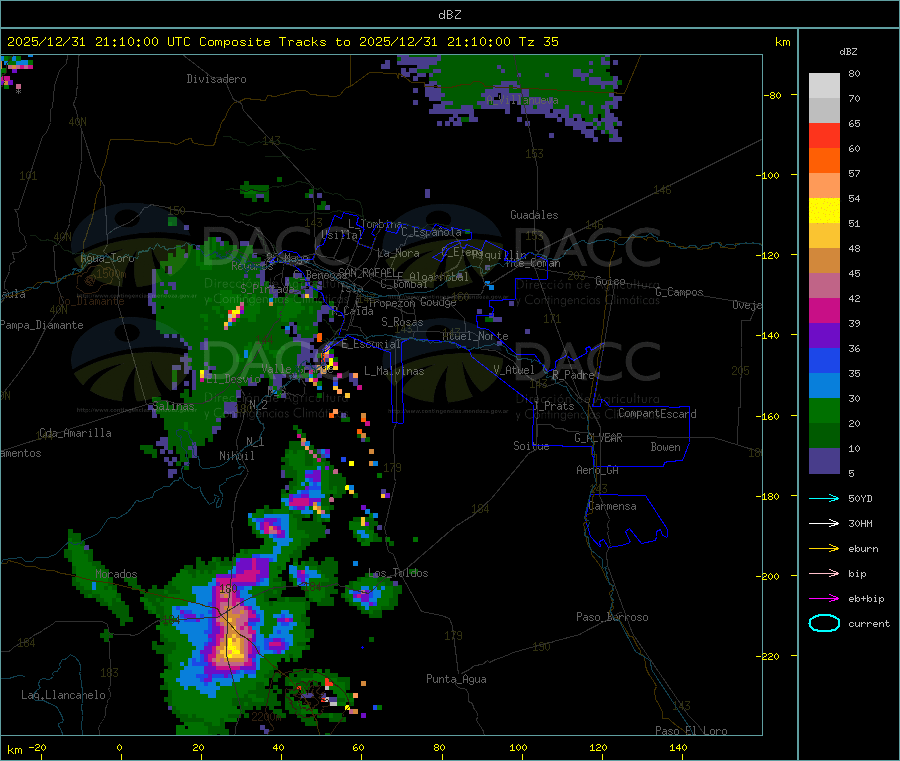
Task: Select the 'Carmensa' label
Action: [x=612, y=507]
